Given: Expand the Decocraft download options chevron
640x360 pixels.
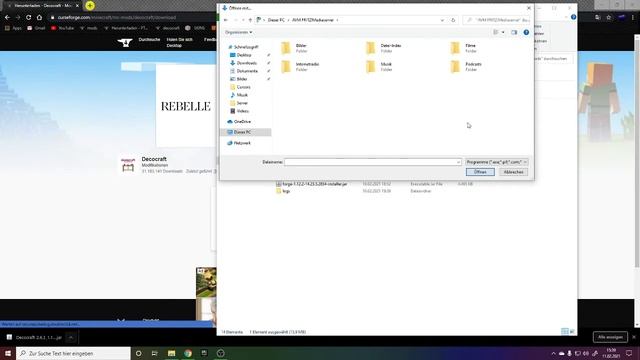Looking at the screenshot, I should (x=71, y=338).
